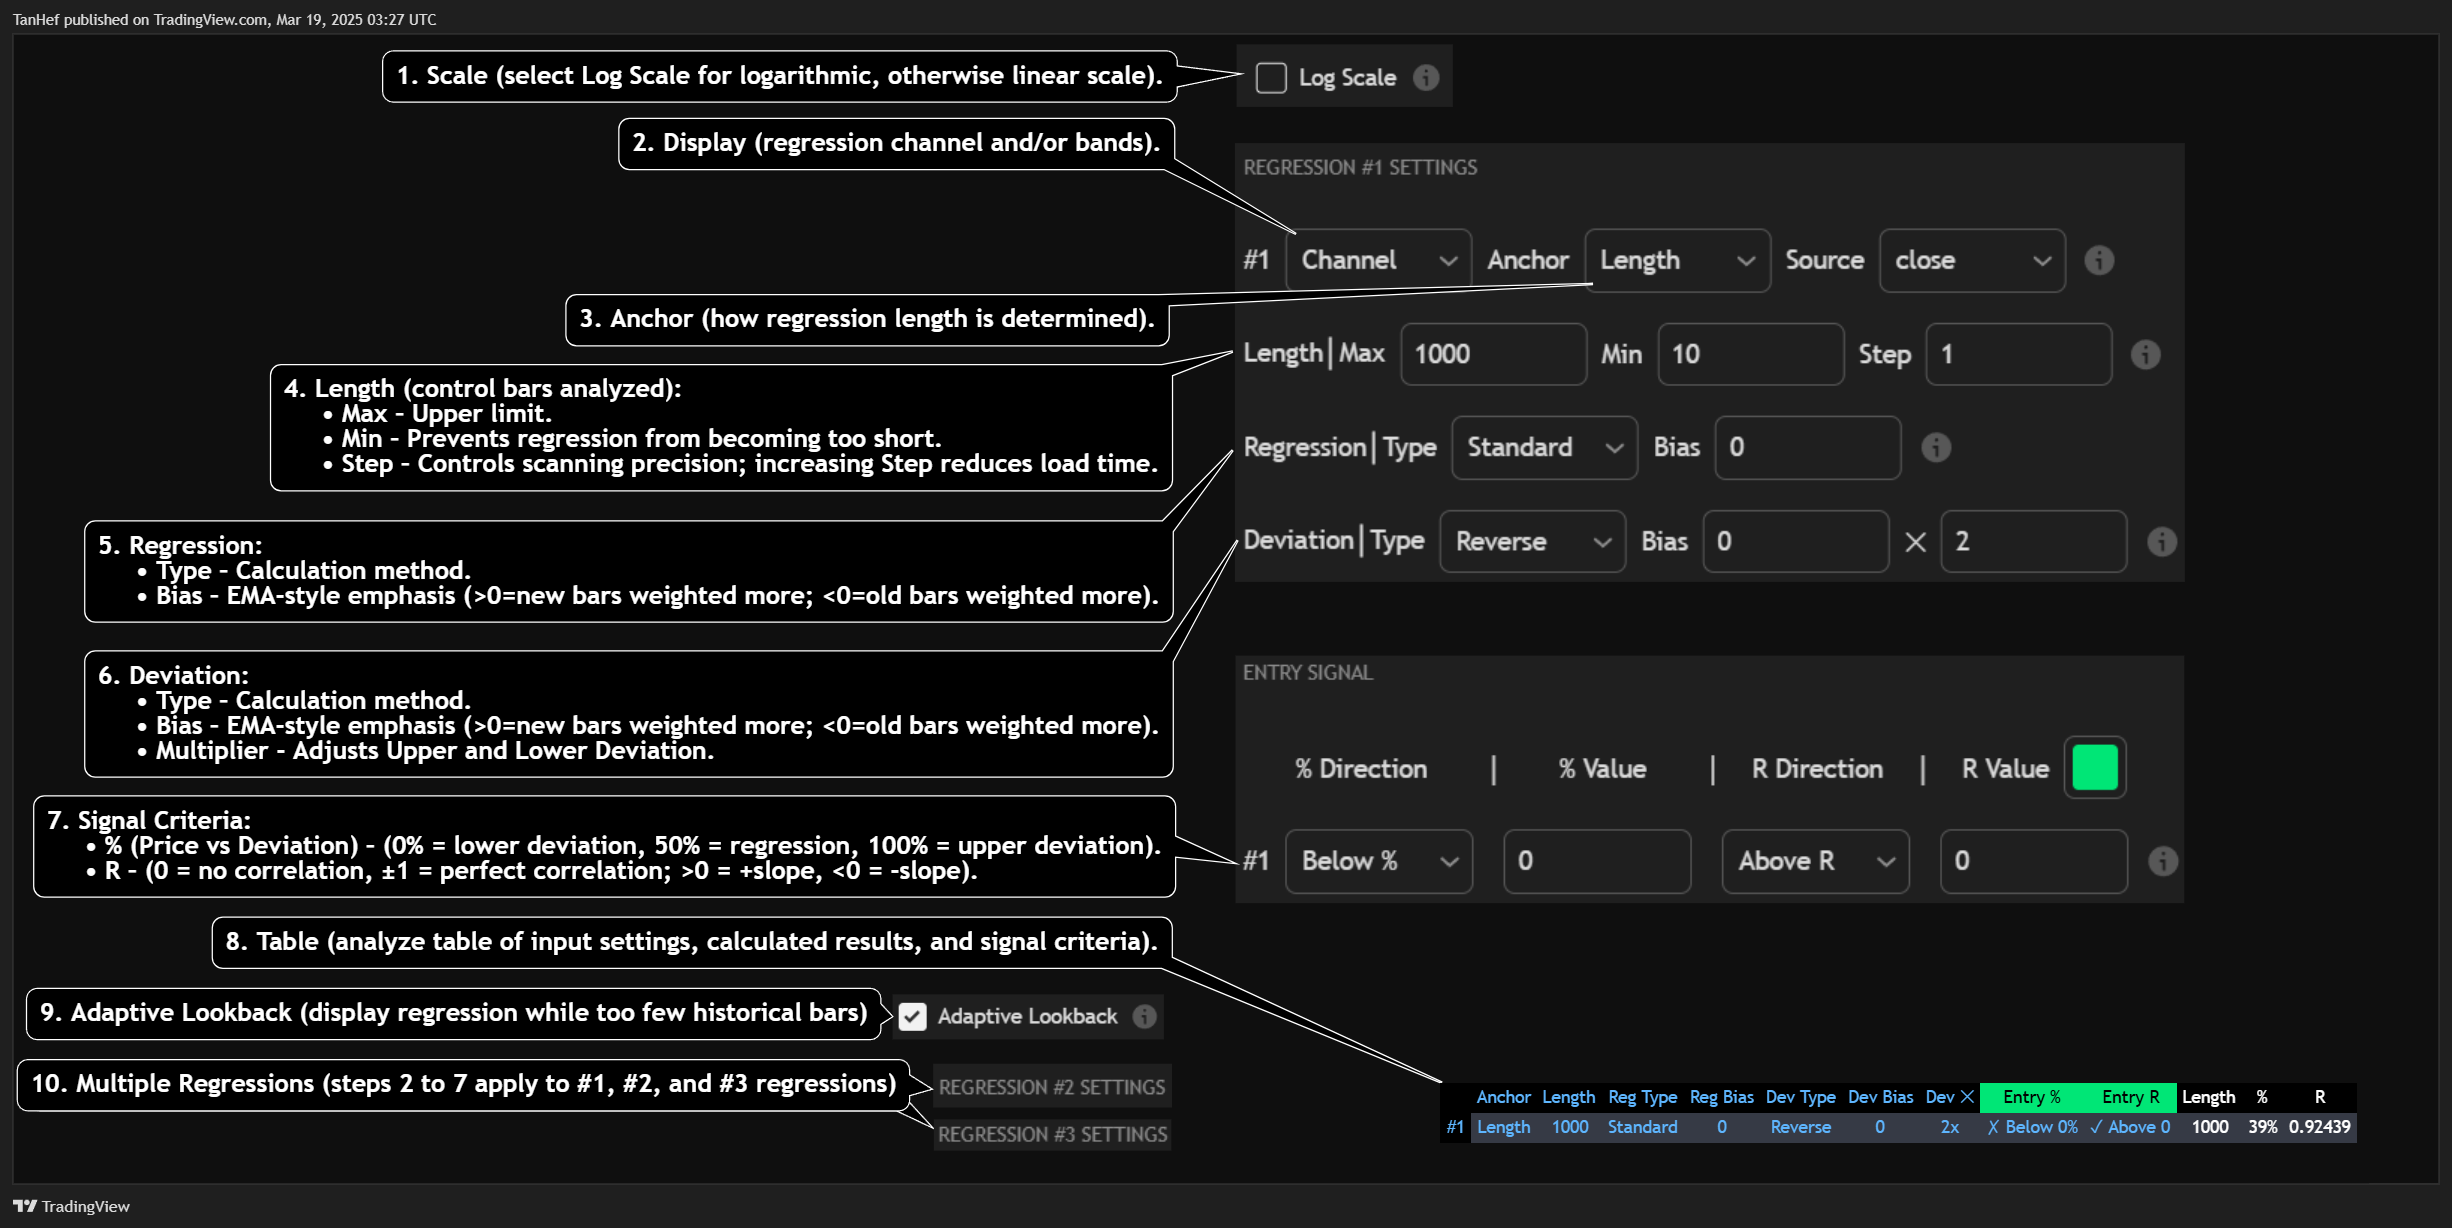The image size is (2452, 1228).
Task: Click the Reg Type table header
Action: (x=1642, y=1097)
